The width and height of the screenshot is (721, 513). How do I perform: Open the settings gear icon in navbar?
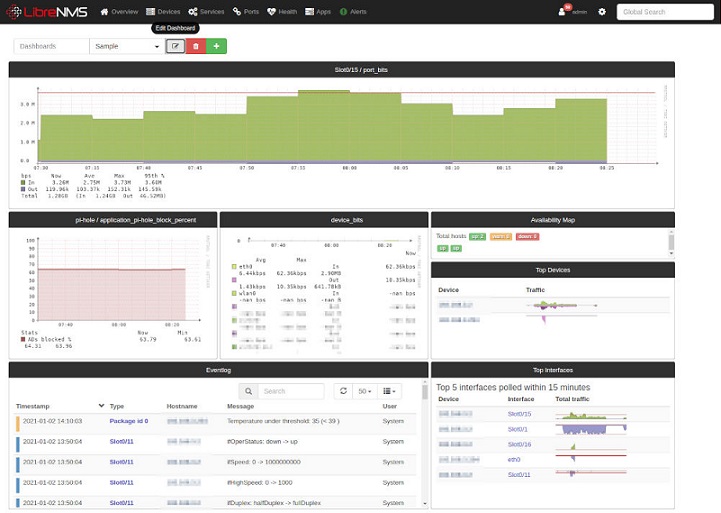(601, 12)
